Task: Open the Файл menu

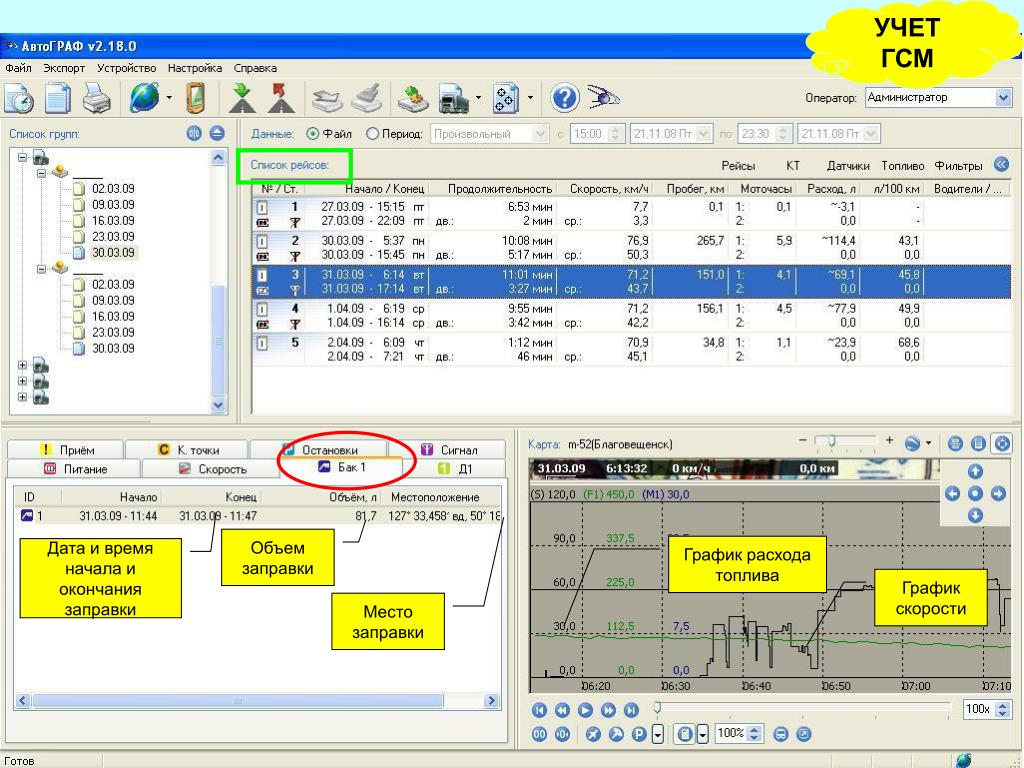Action: click(x=18, y=68)
